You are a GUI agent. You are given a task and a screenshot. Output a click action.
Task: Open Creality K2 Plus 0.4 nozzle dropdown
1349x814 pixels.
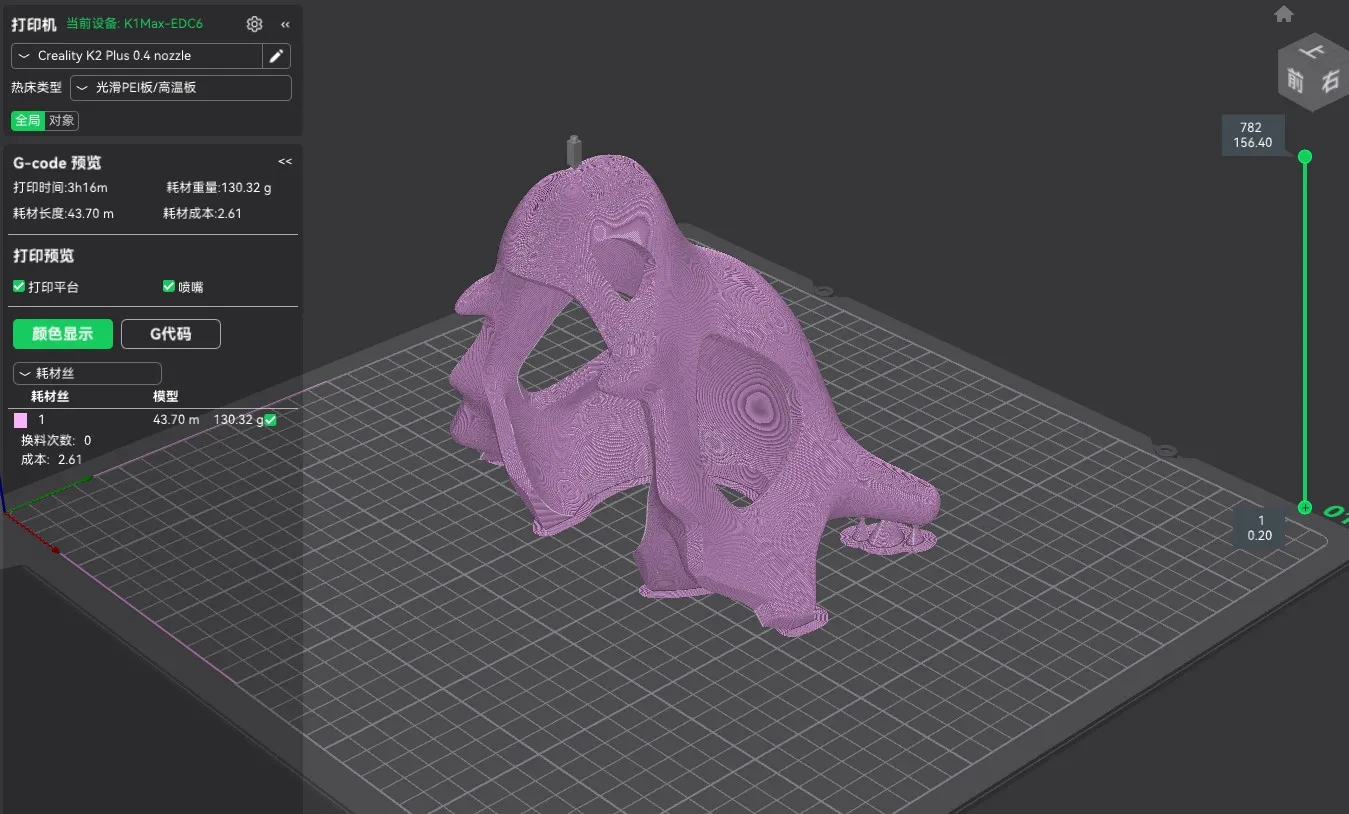click(137, 56)
